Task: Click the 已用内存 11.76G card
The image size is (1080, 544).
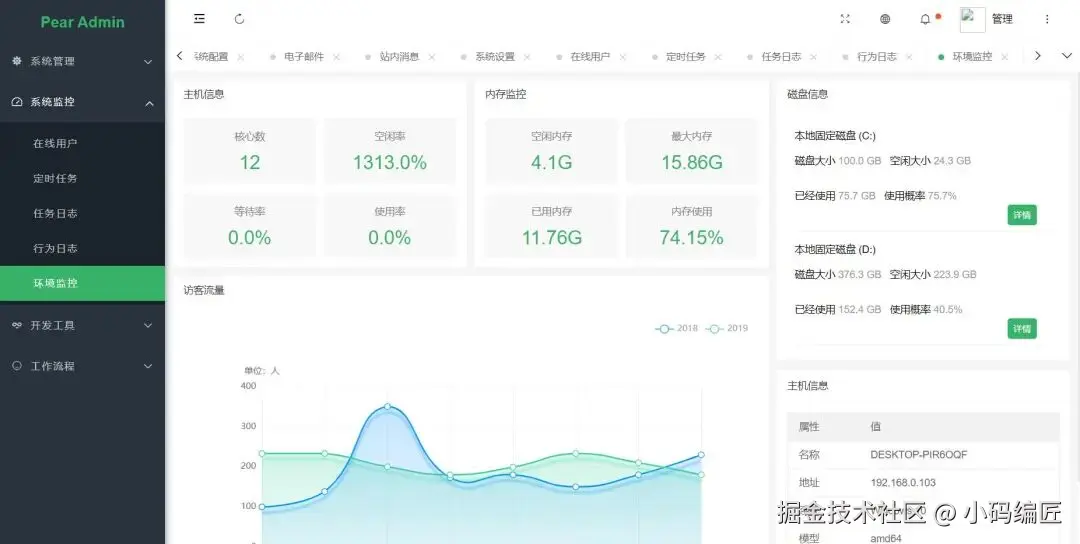Action: [552, 226]
